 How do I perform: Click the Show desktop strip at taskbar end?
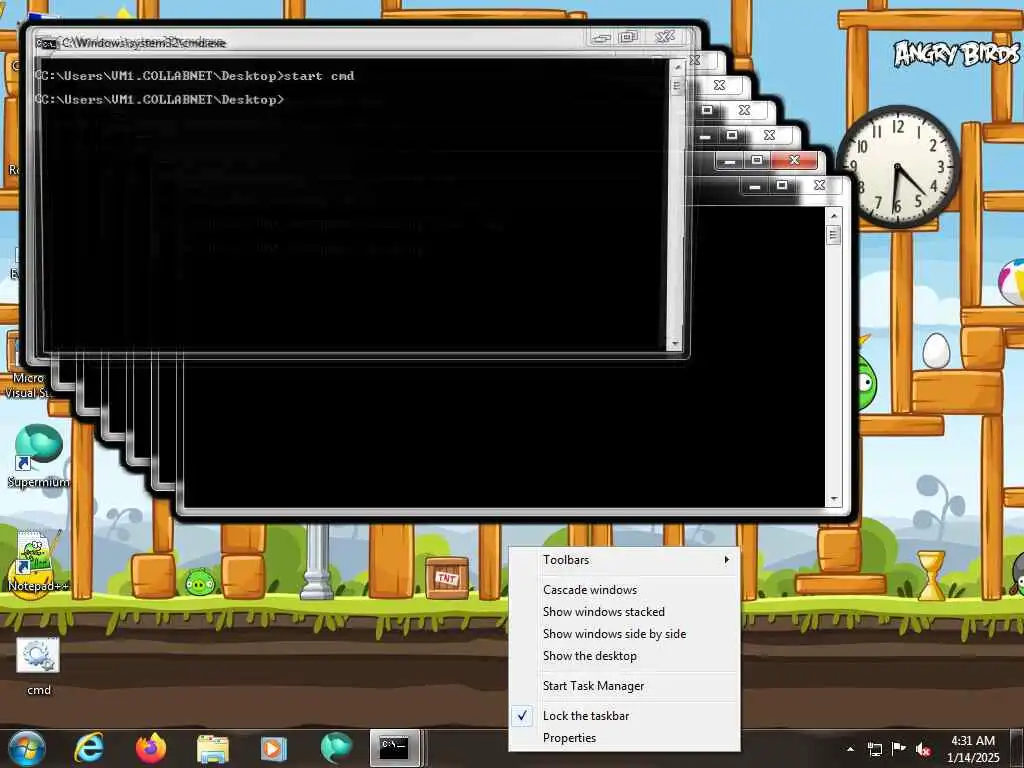point(1018,748)
